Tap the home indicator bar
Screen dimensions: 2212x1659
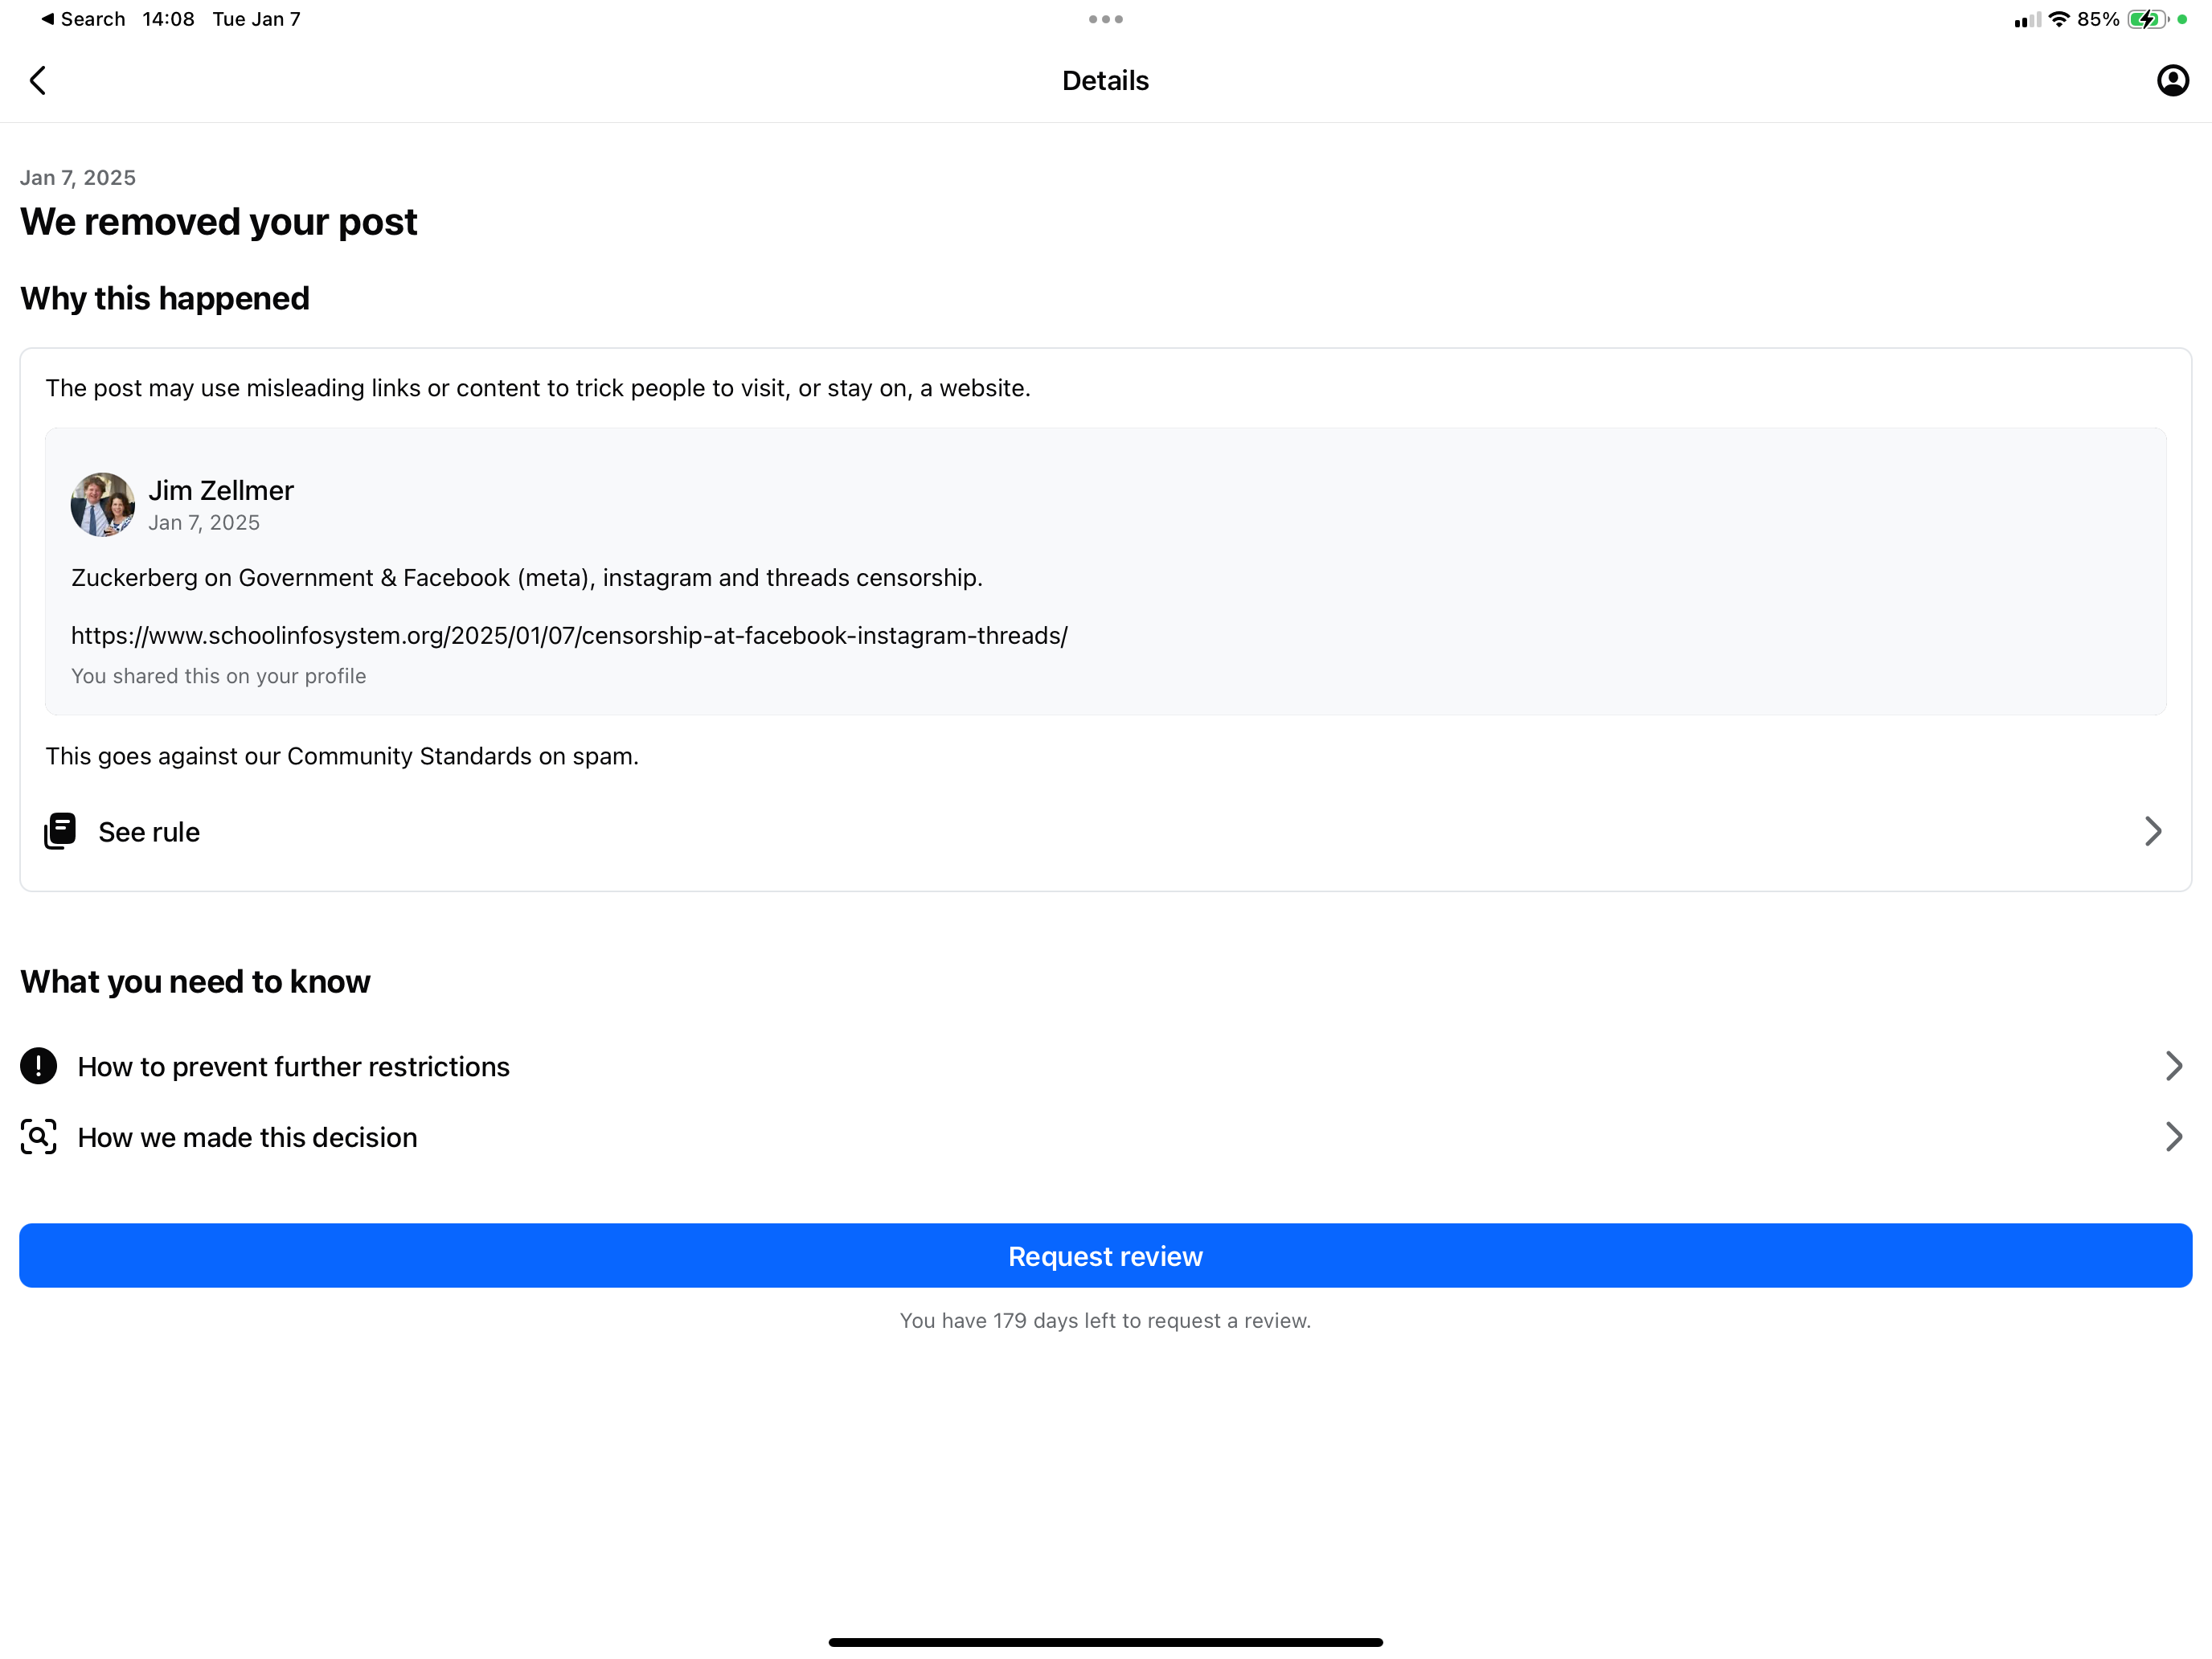(1106, 1642)
